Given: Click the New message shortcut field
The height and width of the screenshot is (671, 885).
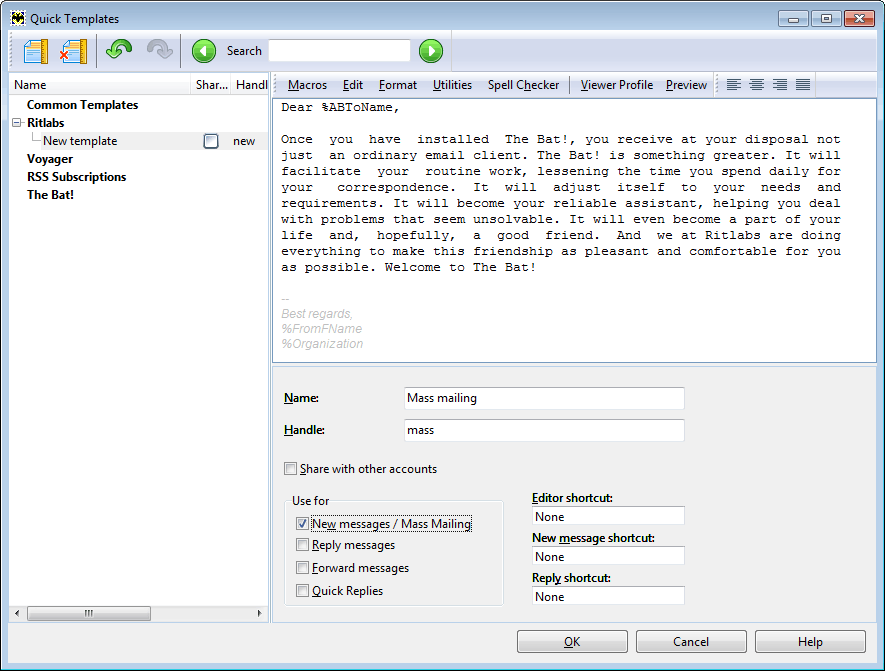Looking at the screenshot, I should point(608,556).
